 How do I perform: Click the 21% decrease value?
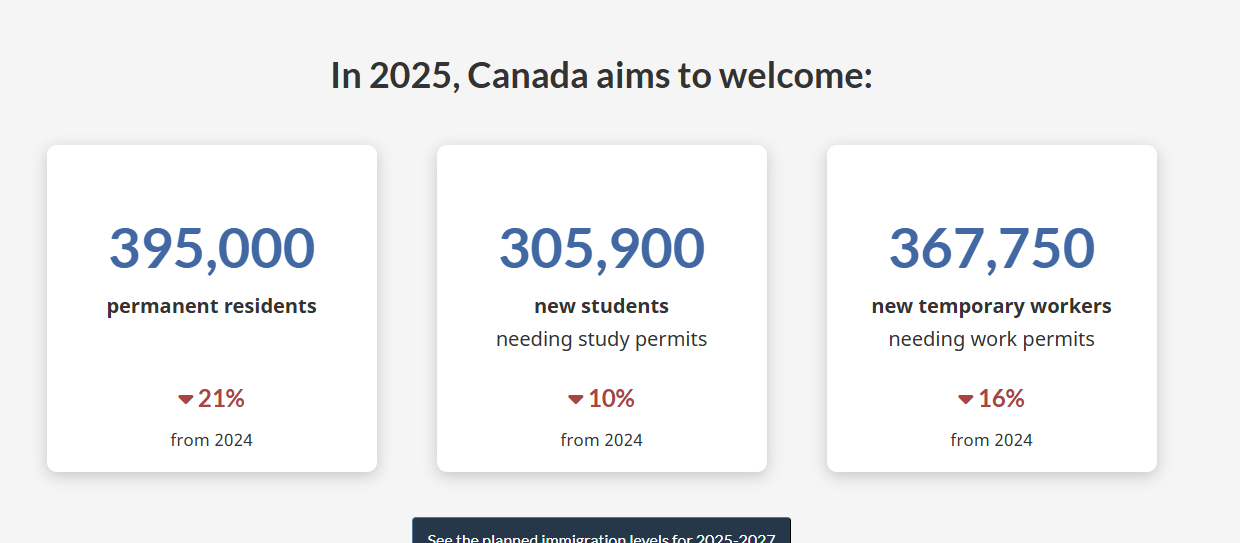click(x=221, y=399)
